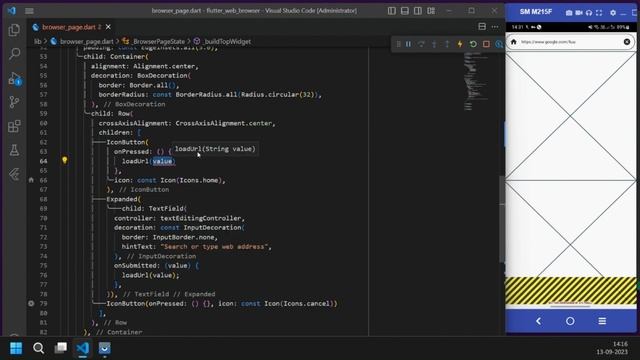The height and width of the screenshot is (360, 640).
Task: Click 'Icons.cancel' text on line 79
Action: (307, 304)
